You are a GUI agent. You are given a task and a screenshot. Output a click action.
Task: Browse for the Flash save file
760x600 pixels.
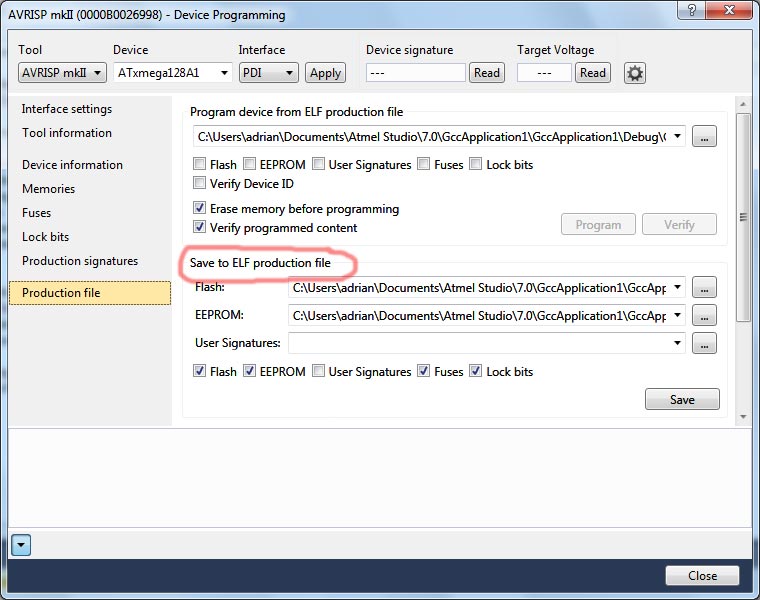tap(704, 287)
